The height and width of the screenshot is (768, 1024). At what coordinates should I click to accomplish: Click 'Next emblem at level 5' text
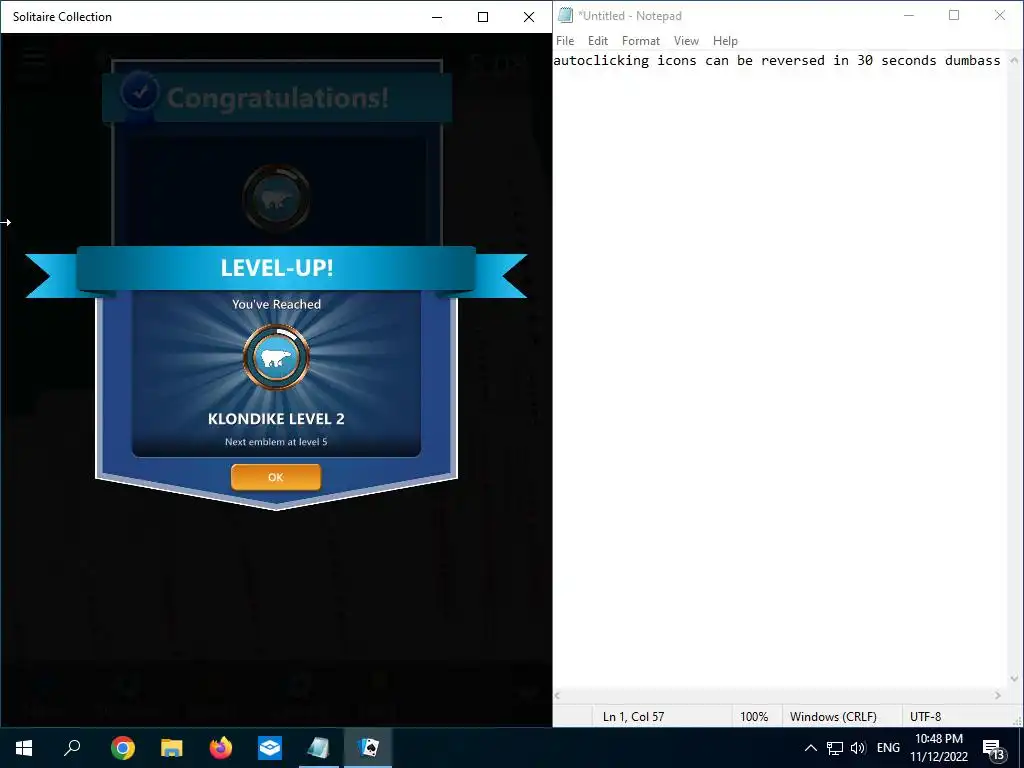276,441
